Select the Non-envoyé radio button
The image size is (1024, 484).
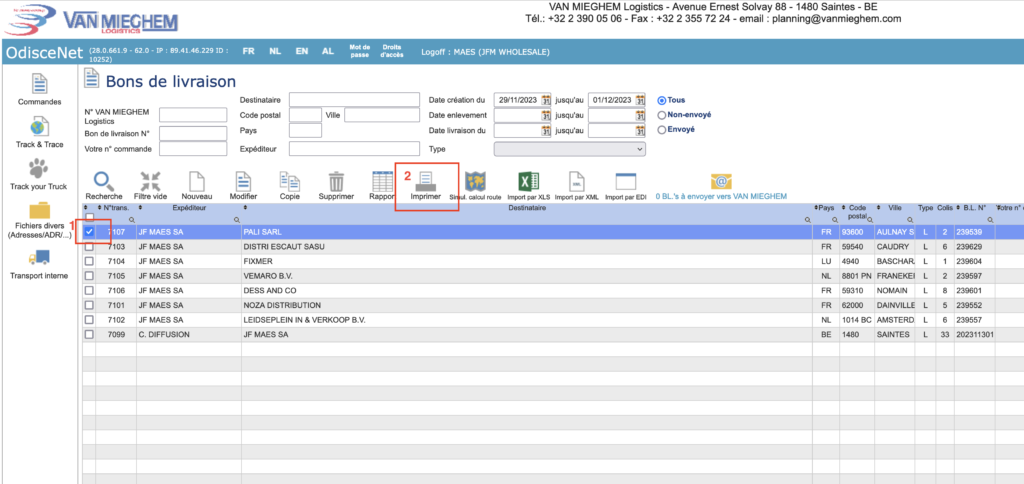pyautogui.click(x=662, y=115)
